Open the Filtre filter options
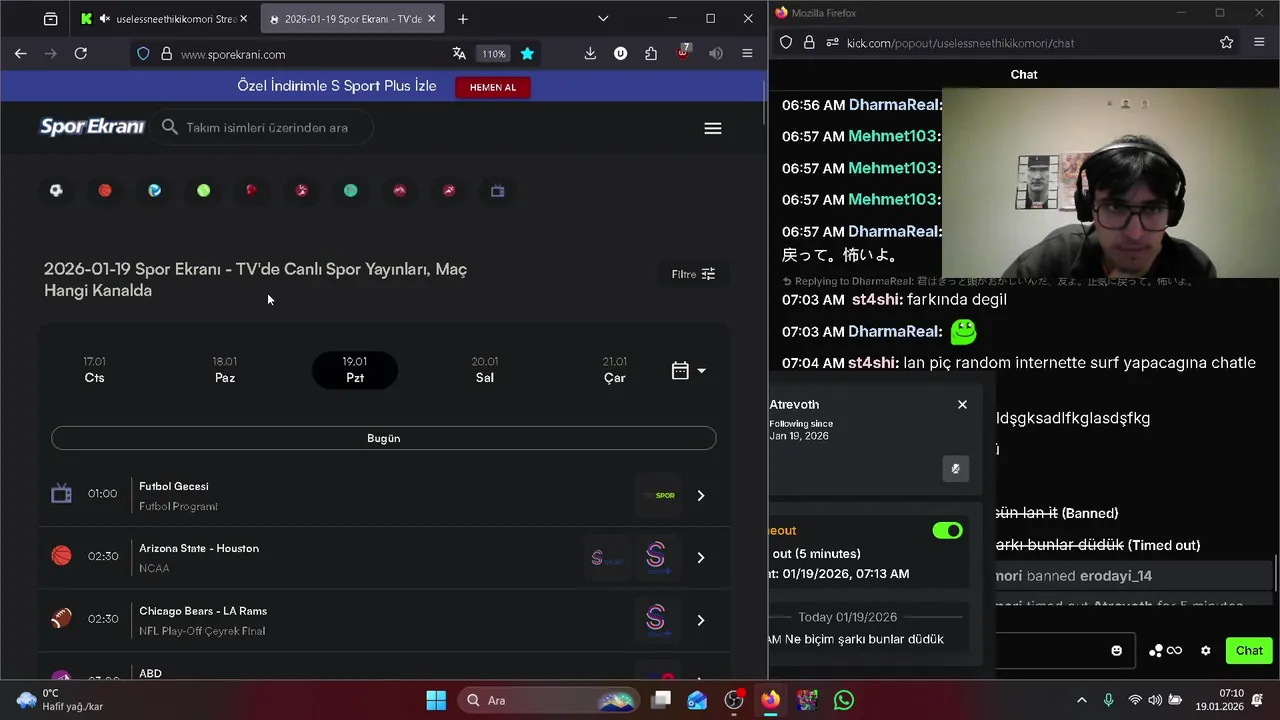Screen dimensions: 1280x720 [693, 274]
